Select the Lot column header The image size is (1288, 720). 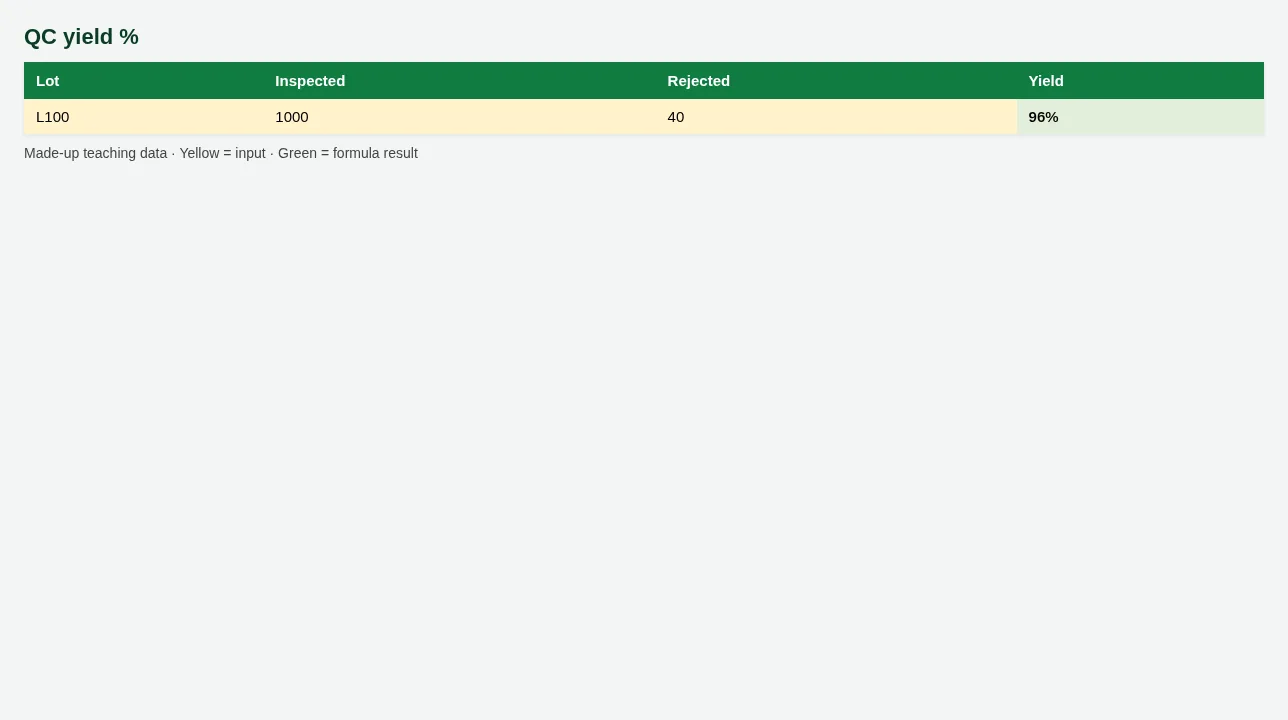pos(143,81)
